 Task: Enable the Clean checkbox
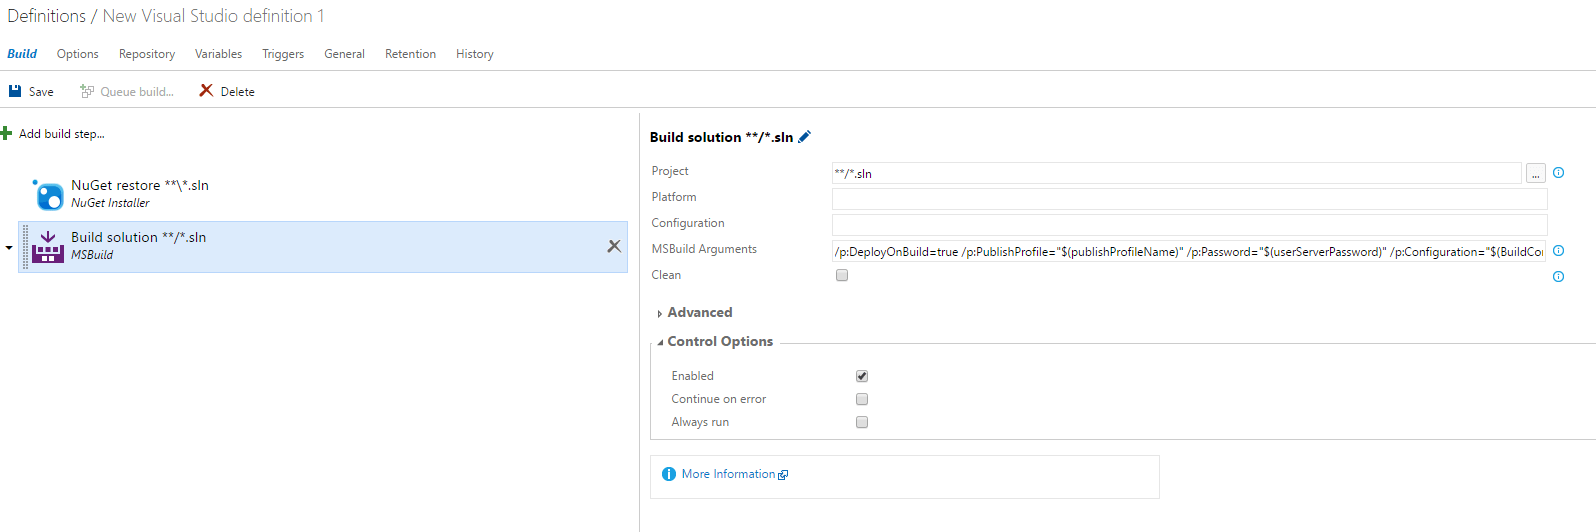[842, 275]
